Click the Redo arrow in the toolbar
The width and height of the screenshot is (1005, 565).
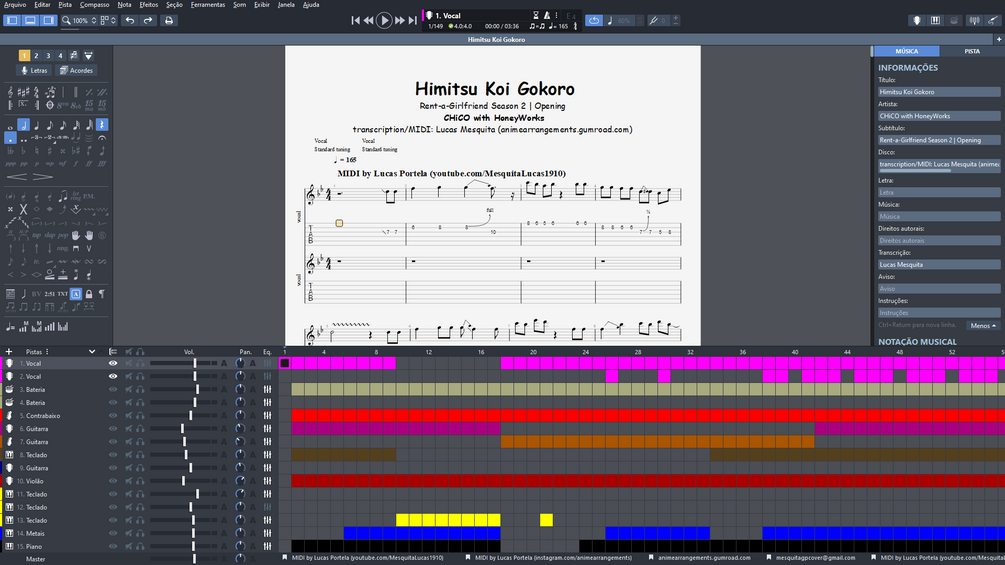point(148,20)
